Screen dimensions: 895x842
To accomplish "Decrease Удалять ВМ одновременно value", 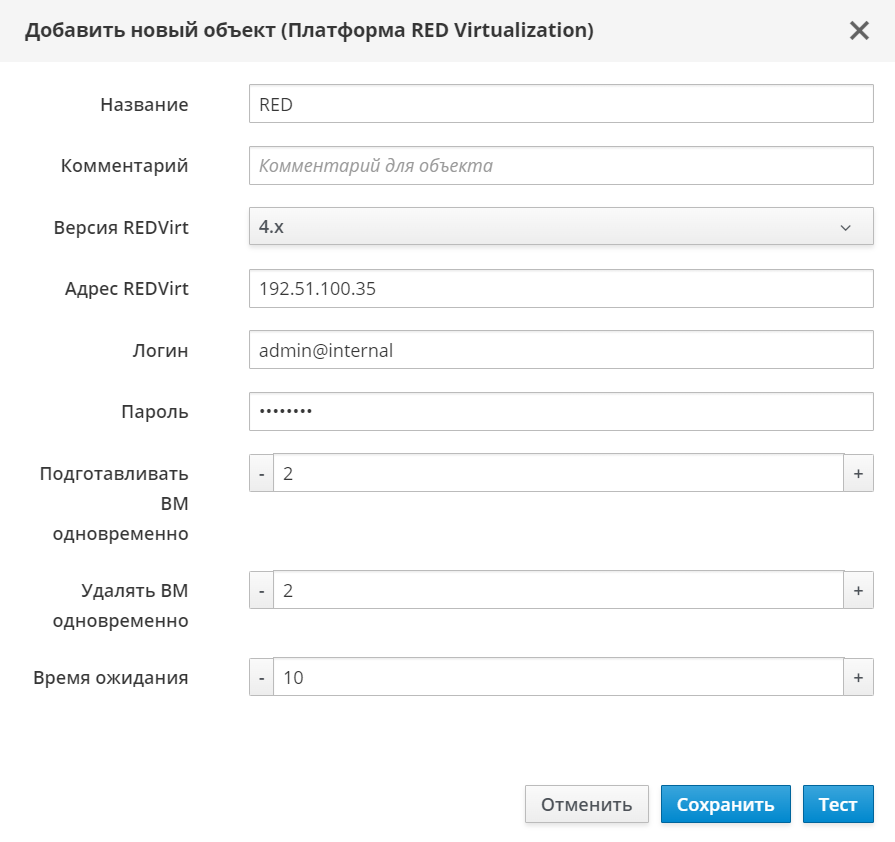I will pos(261,590).
